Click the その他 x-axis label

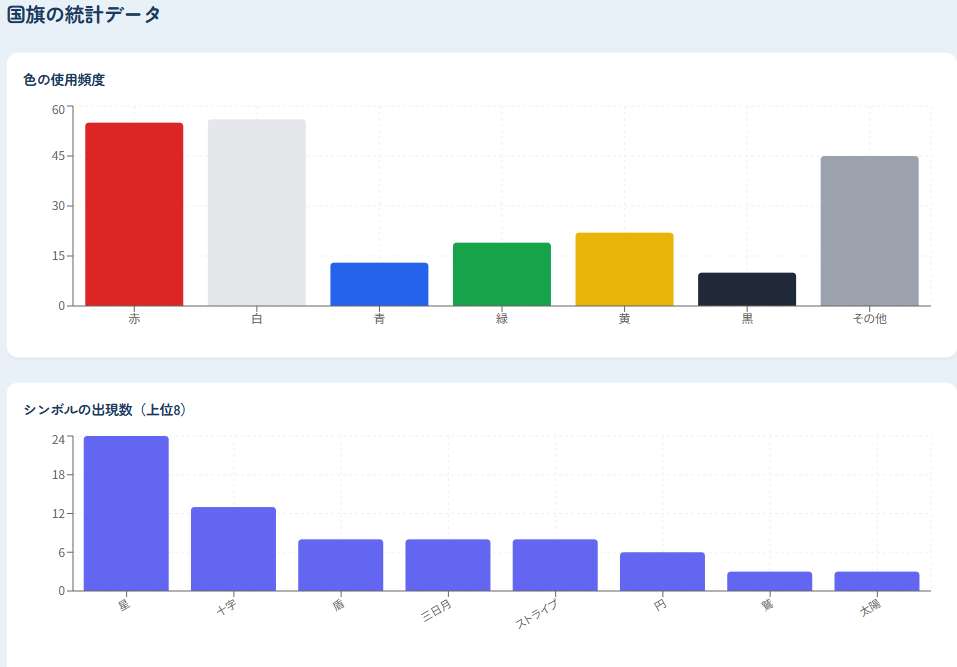[869, 319]
